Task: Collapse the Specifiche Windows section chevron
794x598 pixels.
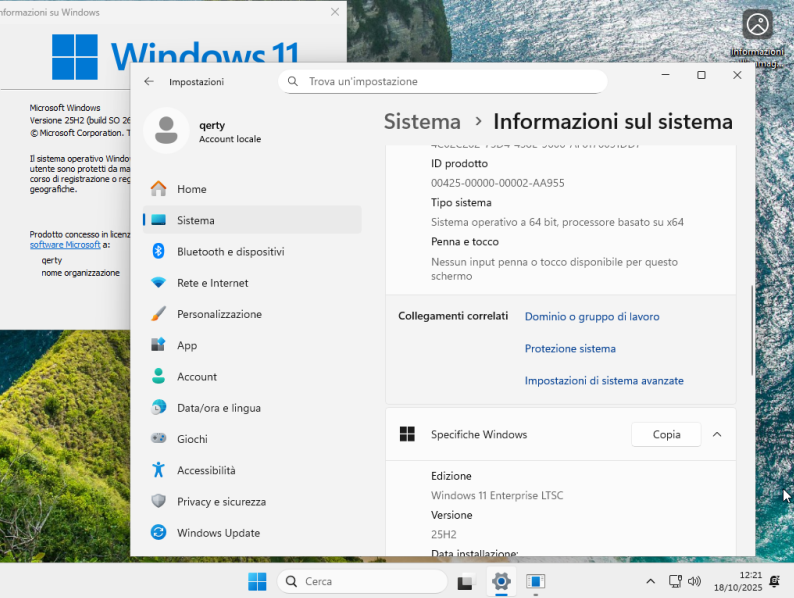Action: click(x=717, y=434)
